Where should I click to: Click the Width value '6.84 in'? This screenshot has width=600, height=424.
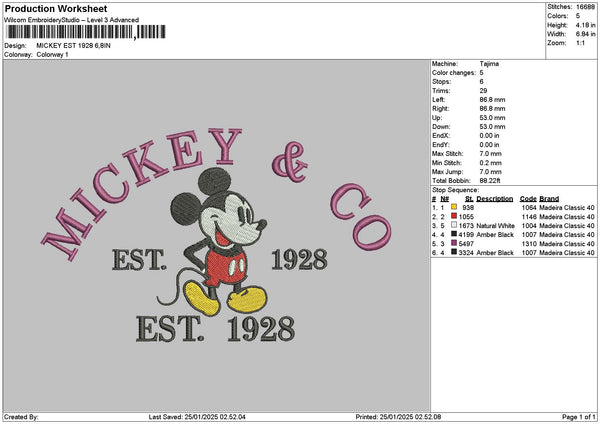click(x=585, y=34)
